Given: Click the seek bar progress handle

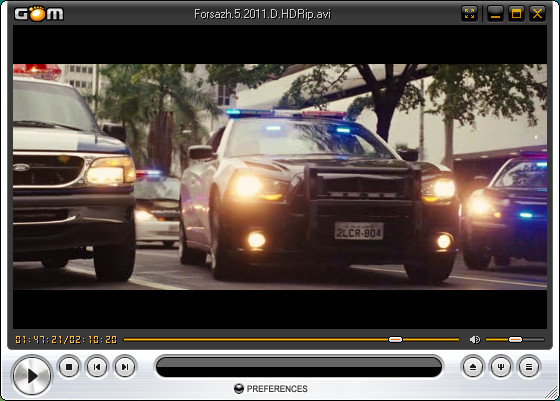Looking at the screenshot, I should click(x=395, y=339).
